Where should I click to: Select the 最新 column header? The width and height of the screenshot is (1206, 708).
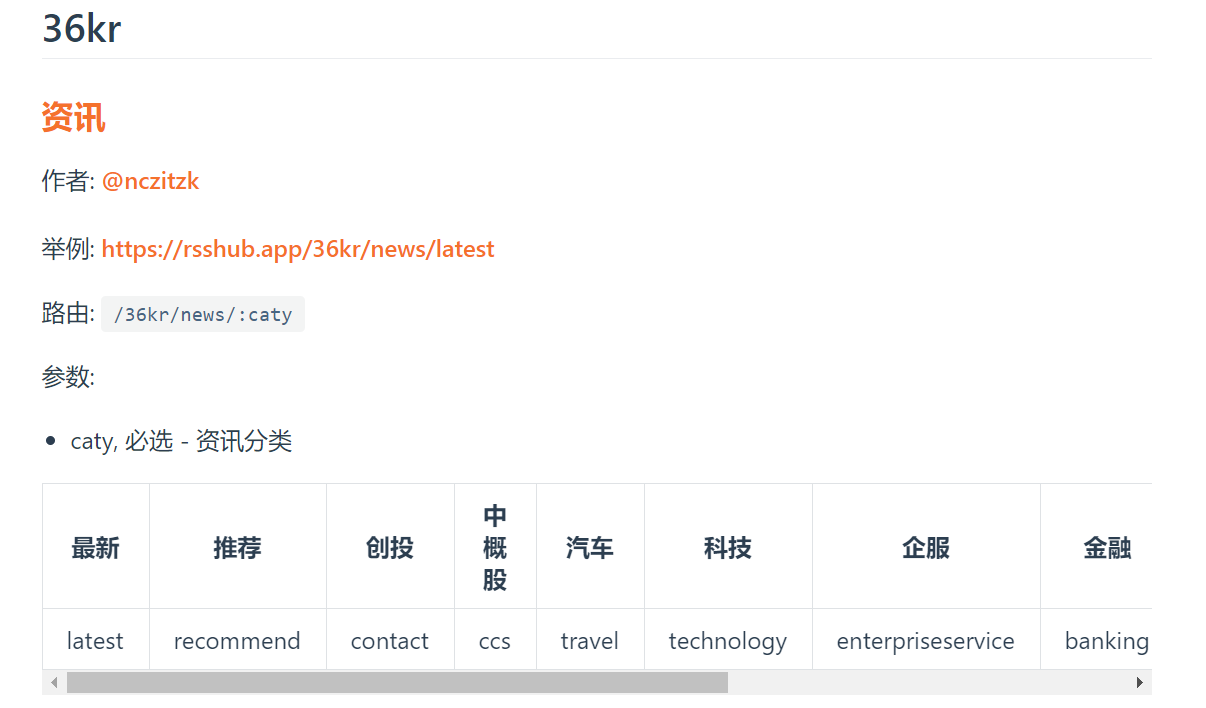[x=95, y=548]
